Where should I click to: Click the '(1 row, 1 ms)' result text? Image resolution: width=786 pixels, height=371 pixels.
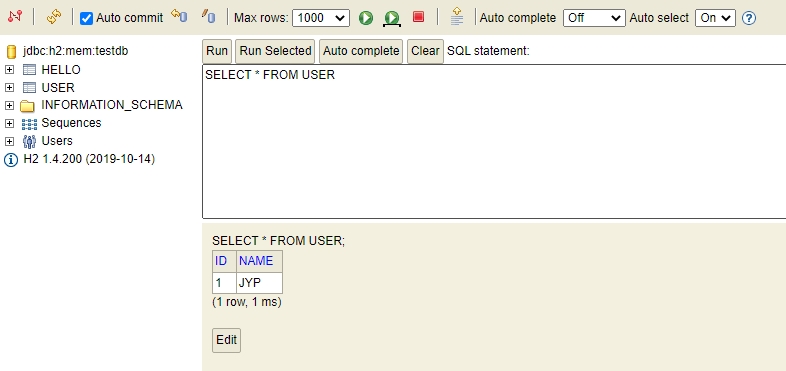(247, 302)
